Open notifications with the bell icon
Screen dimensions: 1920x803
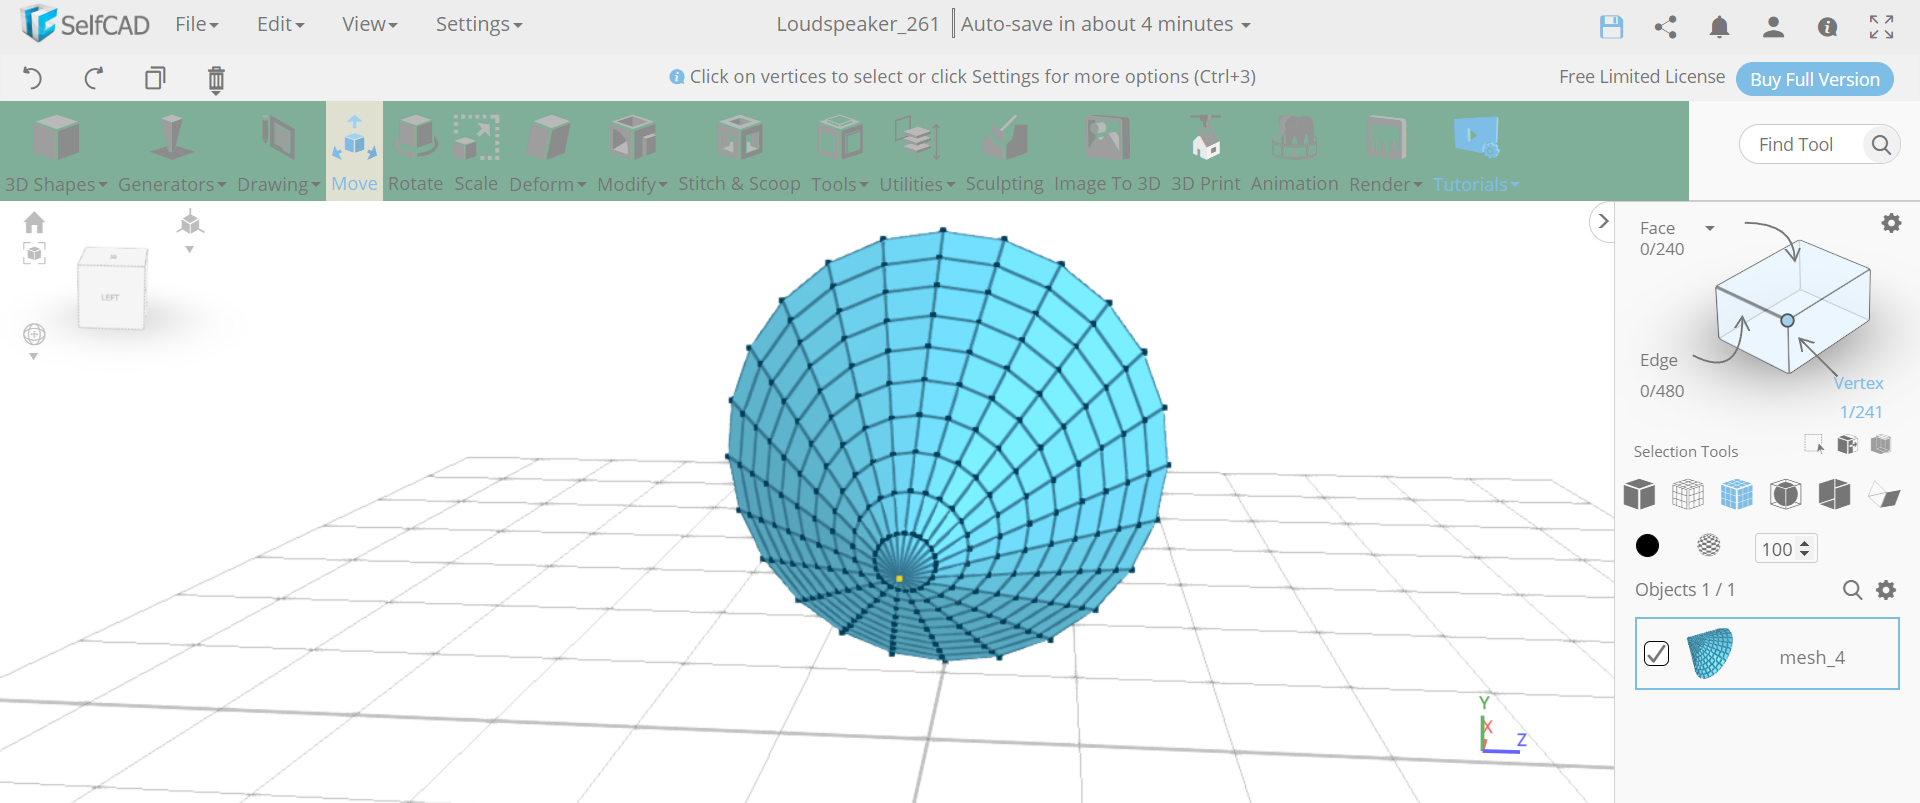click(x=1719, y=27)
